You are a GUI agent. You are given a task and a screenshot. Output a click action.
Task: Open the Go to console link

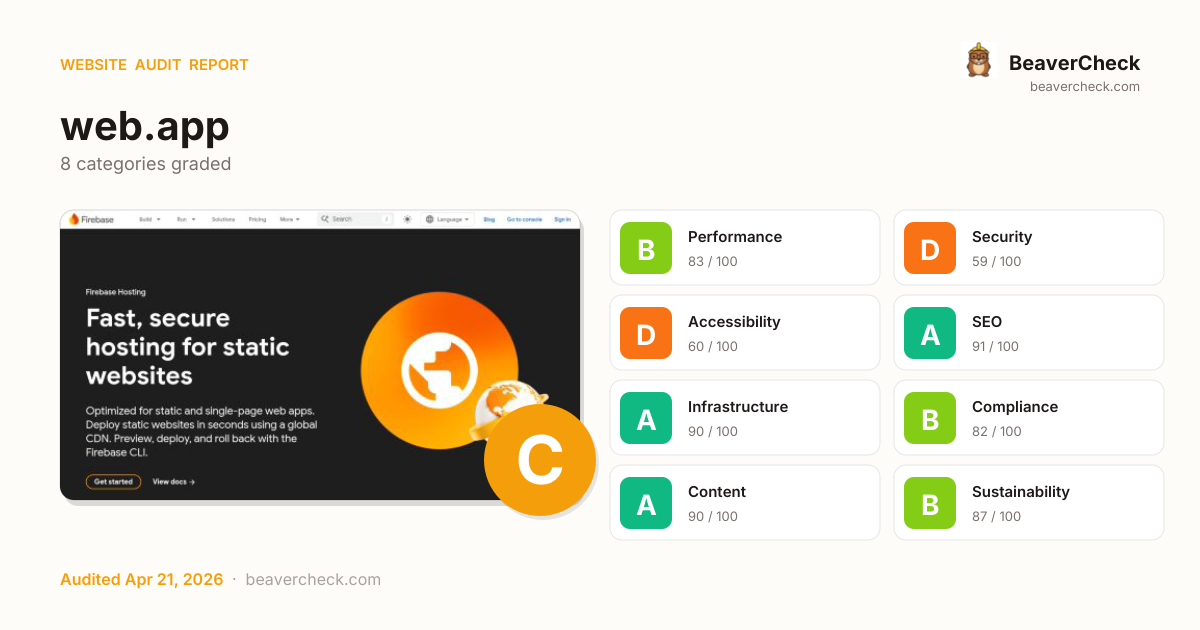[x=524, y=219]
